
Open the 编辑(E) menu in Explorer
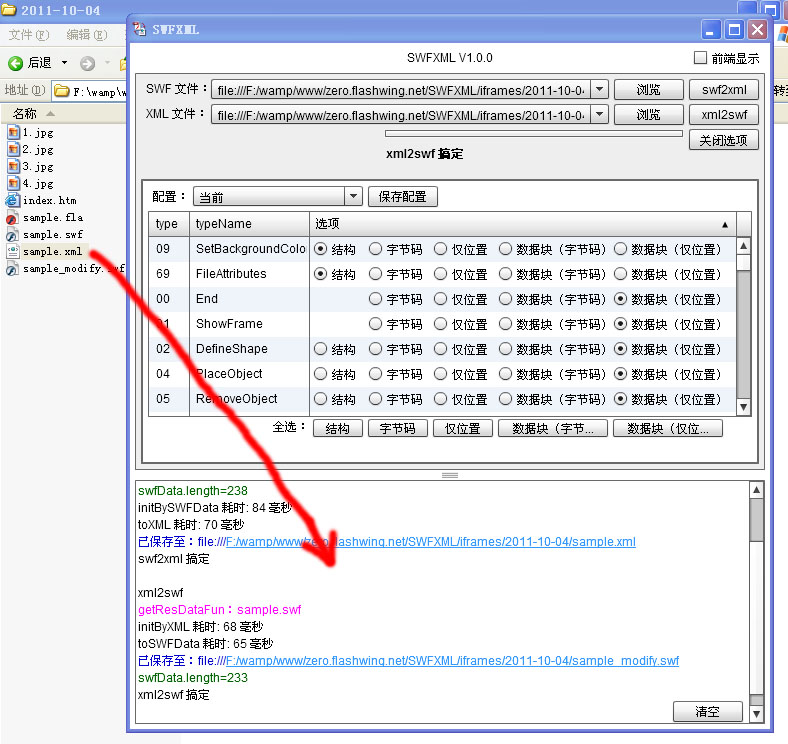(x=87, y=35)
